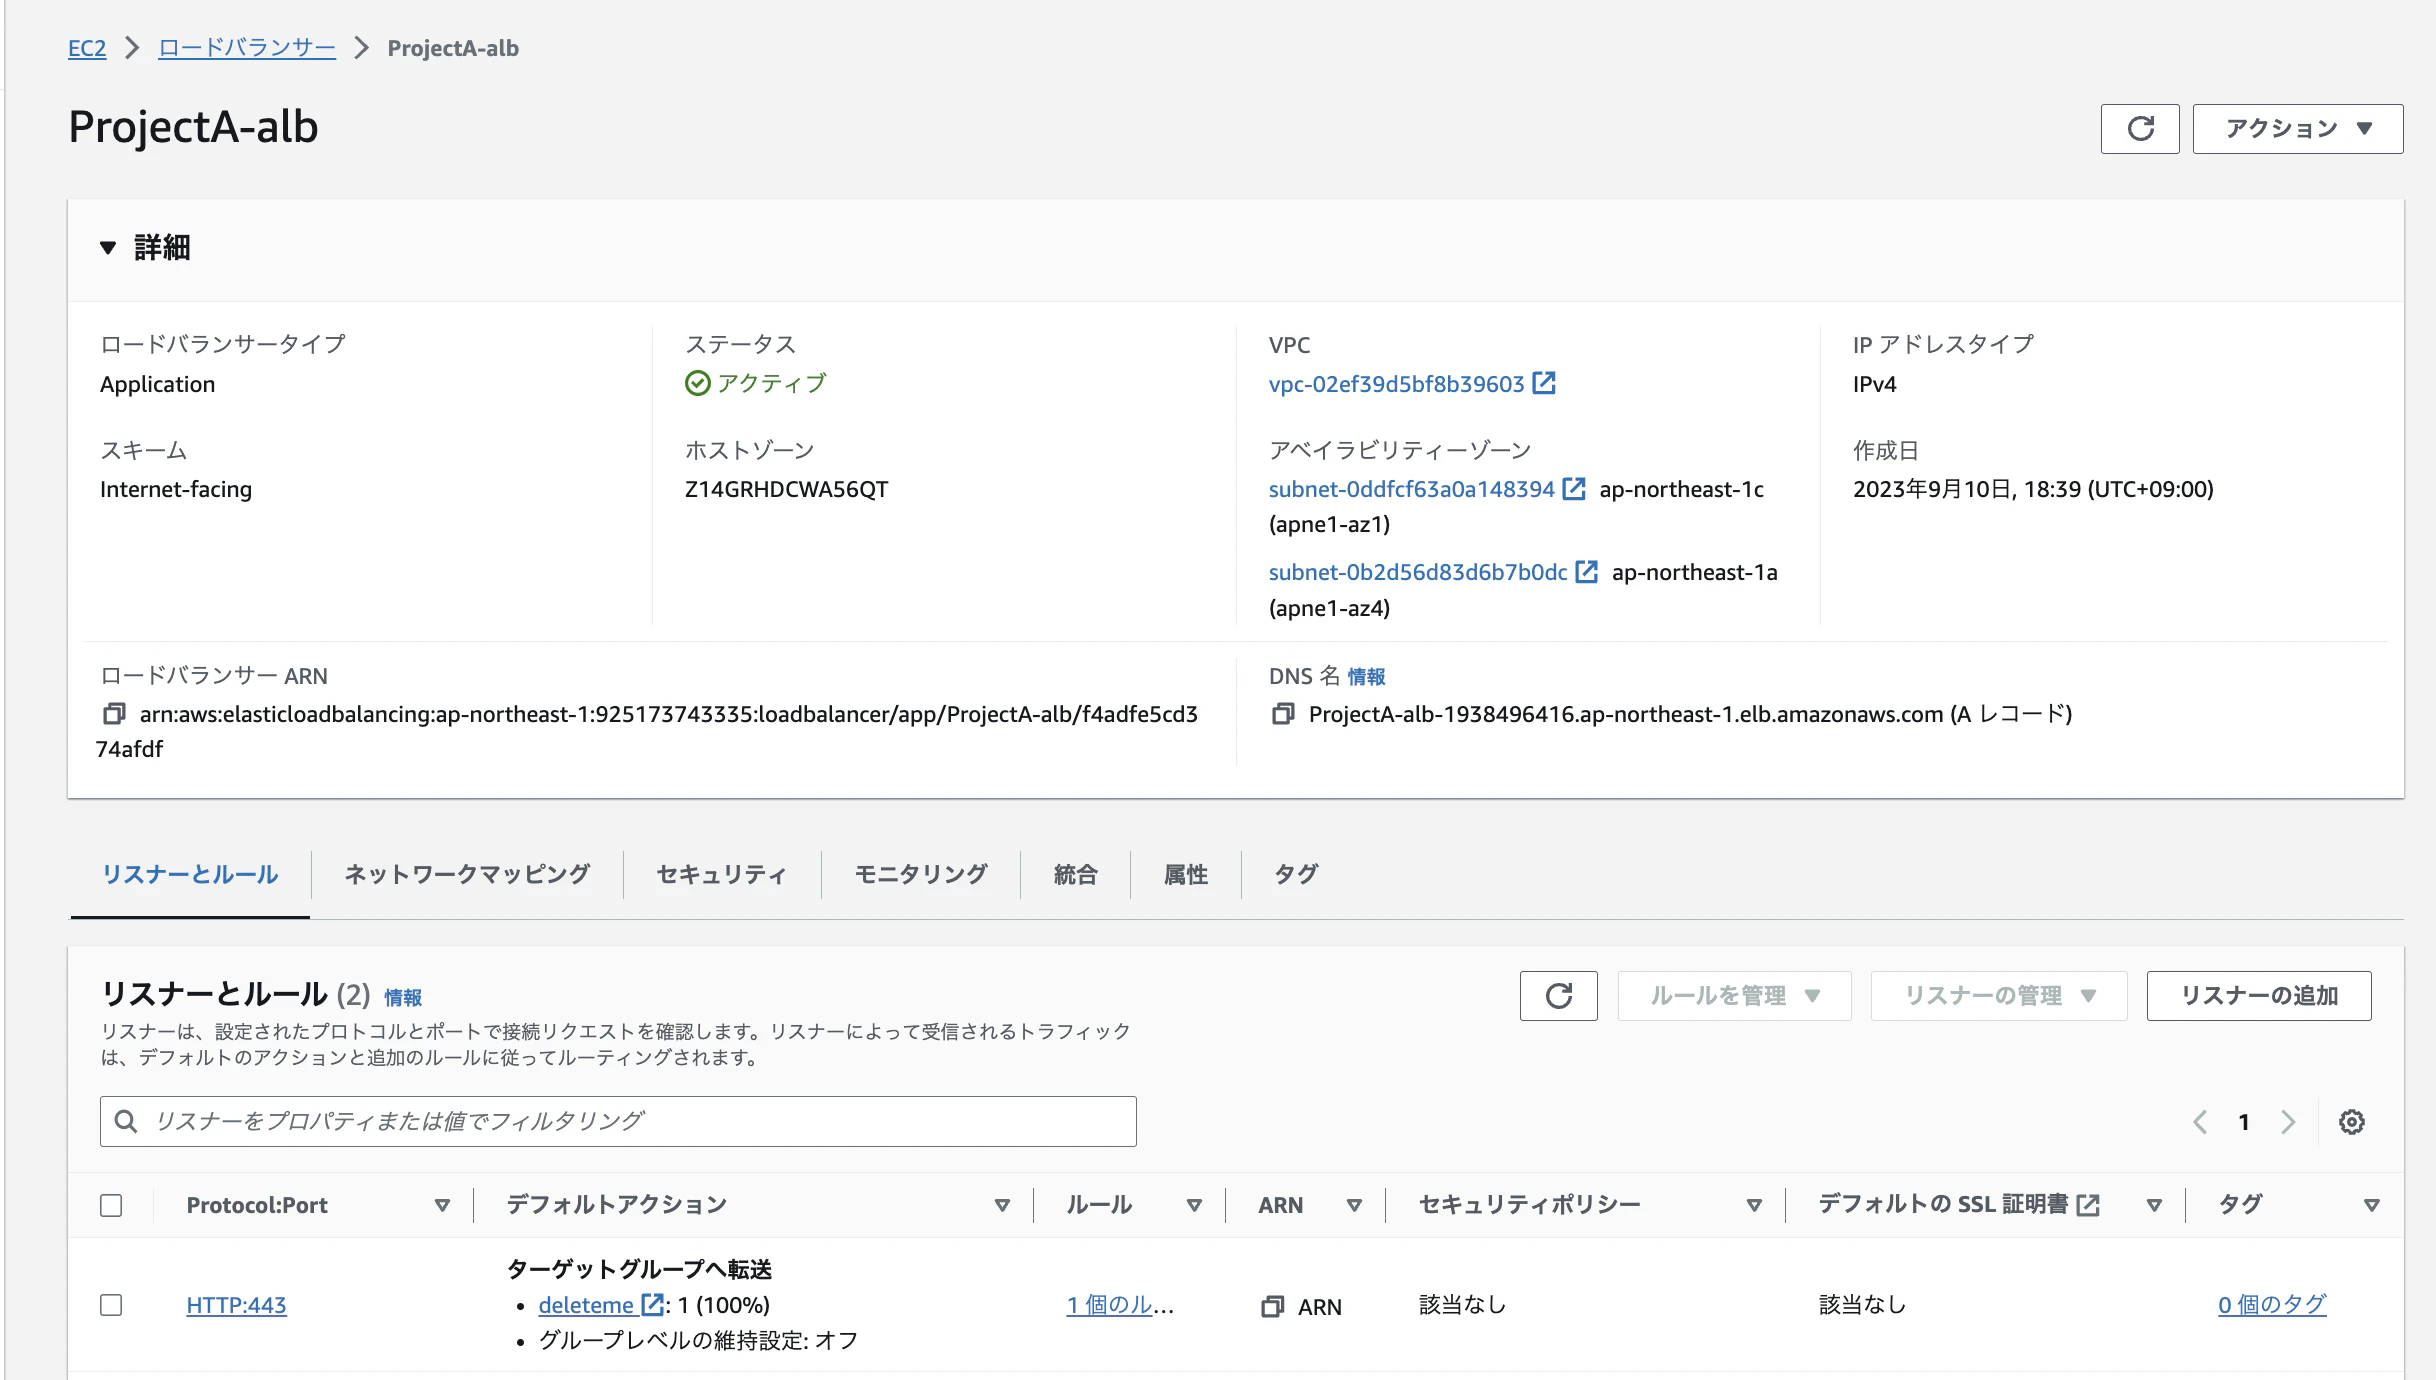Image resolution: width=2436 pixels, height=1380 pixels.
Task: Open VPC external link icon
Action: pyautogui.click(x=1544, y=383)
